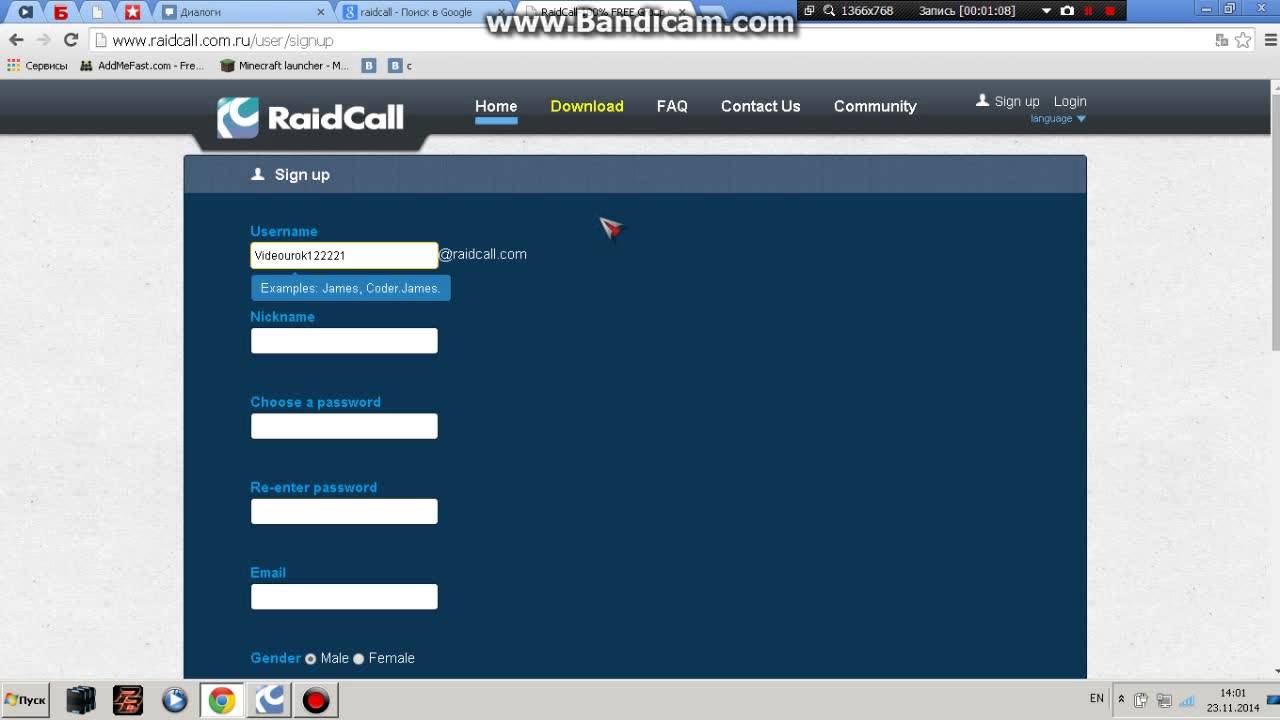Reload the page with the refresh icon

pos(70,40)
